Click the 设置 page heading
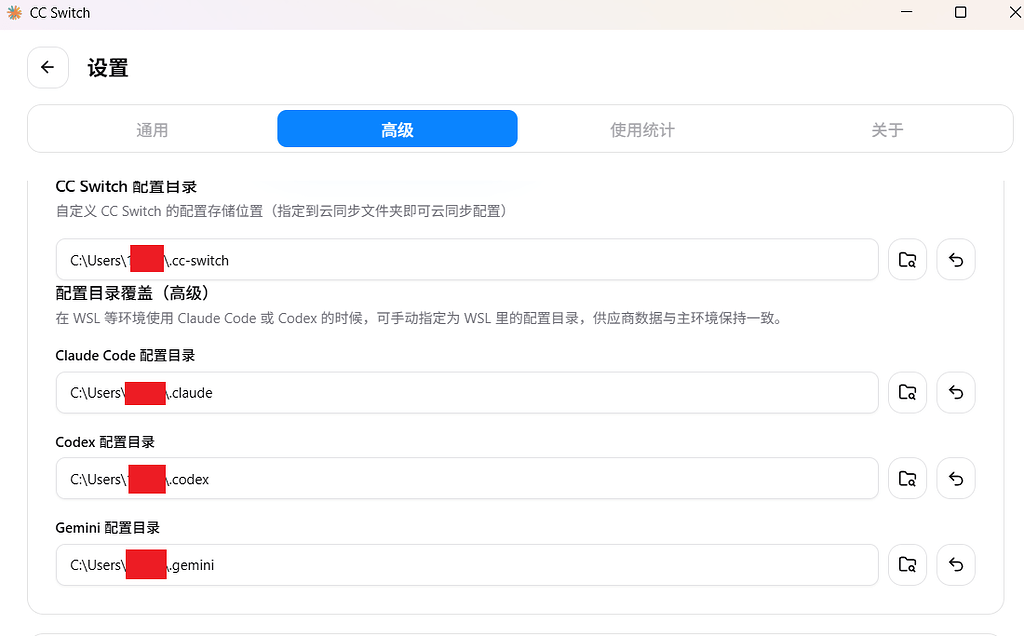 108,68
